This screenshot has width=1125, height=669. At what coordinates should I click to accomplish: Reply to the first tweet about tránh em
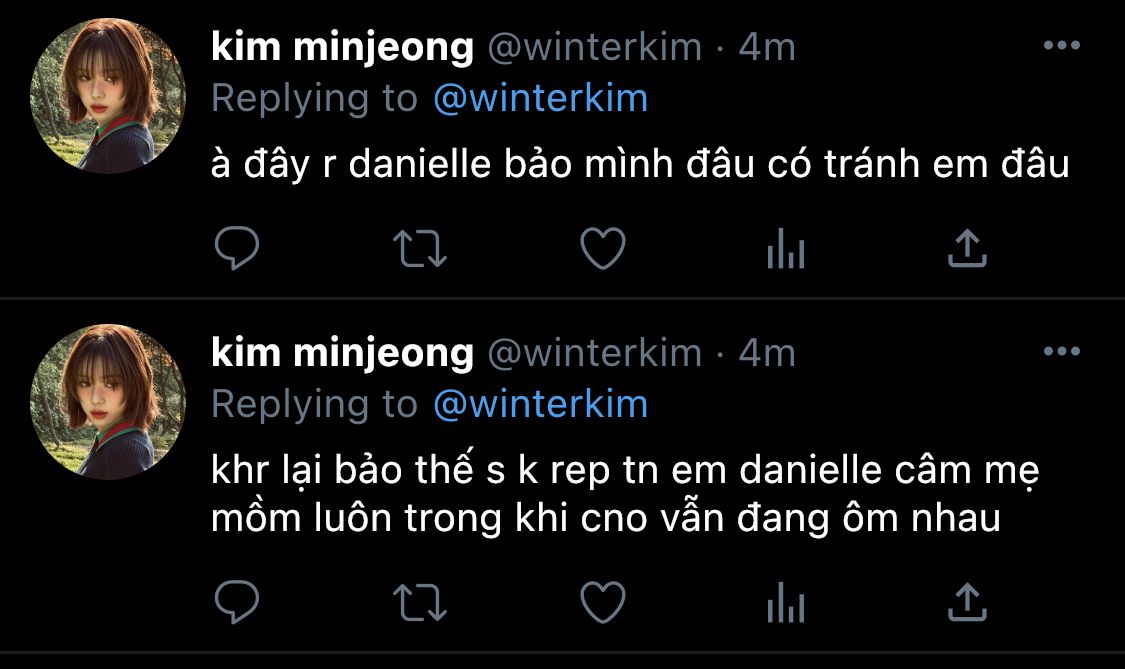[x=237, y=248]
